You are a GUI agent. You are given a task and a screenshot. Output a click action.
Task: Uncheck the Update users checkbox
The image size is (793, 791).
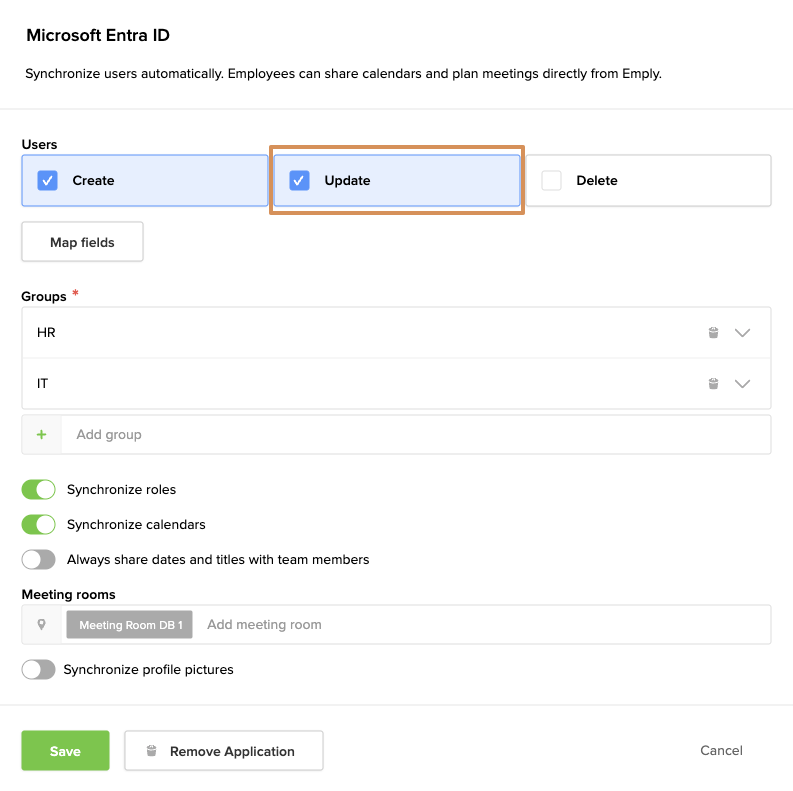click(299, 181)
